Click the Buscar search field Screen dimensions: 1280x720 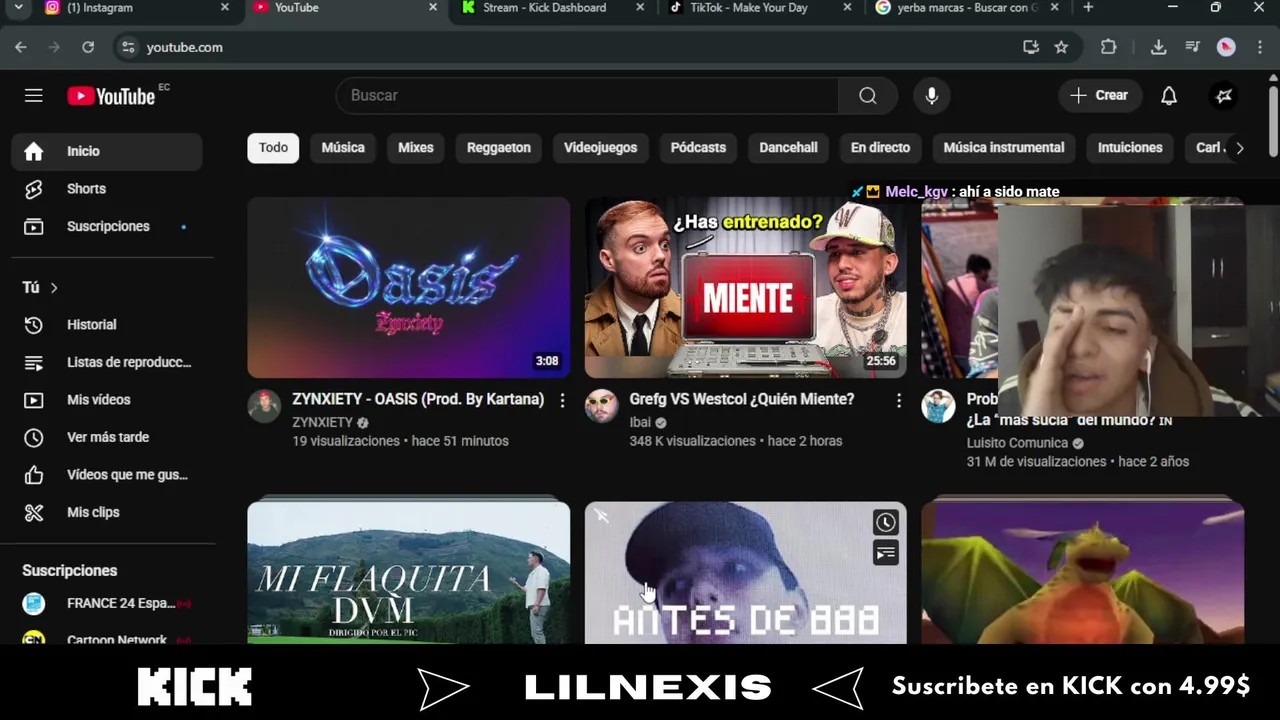(587, 95)
